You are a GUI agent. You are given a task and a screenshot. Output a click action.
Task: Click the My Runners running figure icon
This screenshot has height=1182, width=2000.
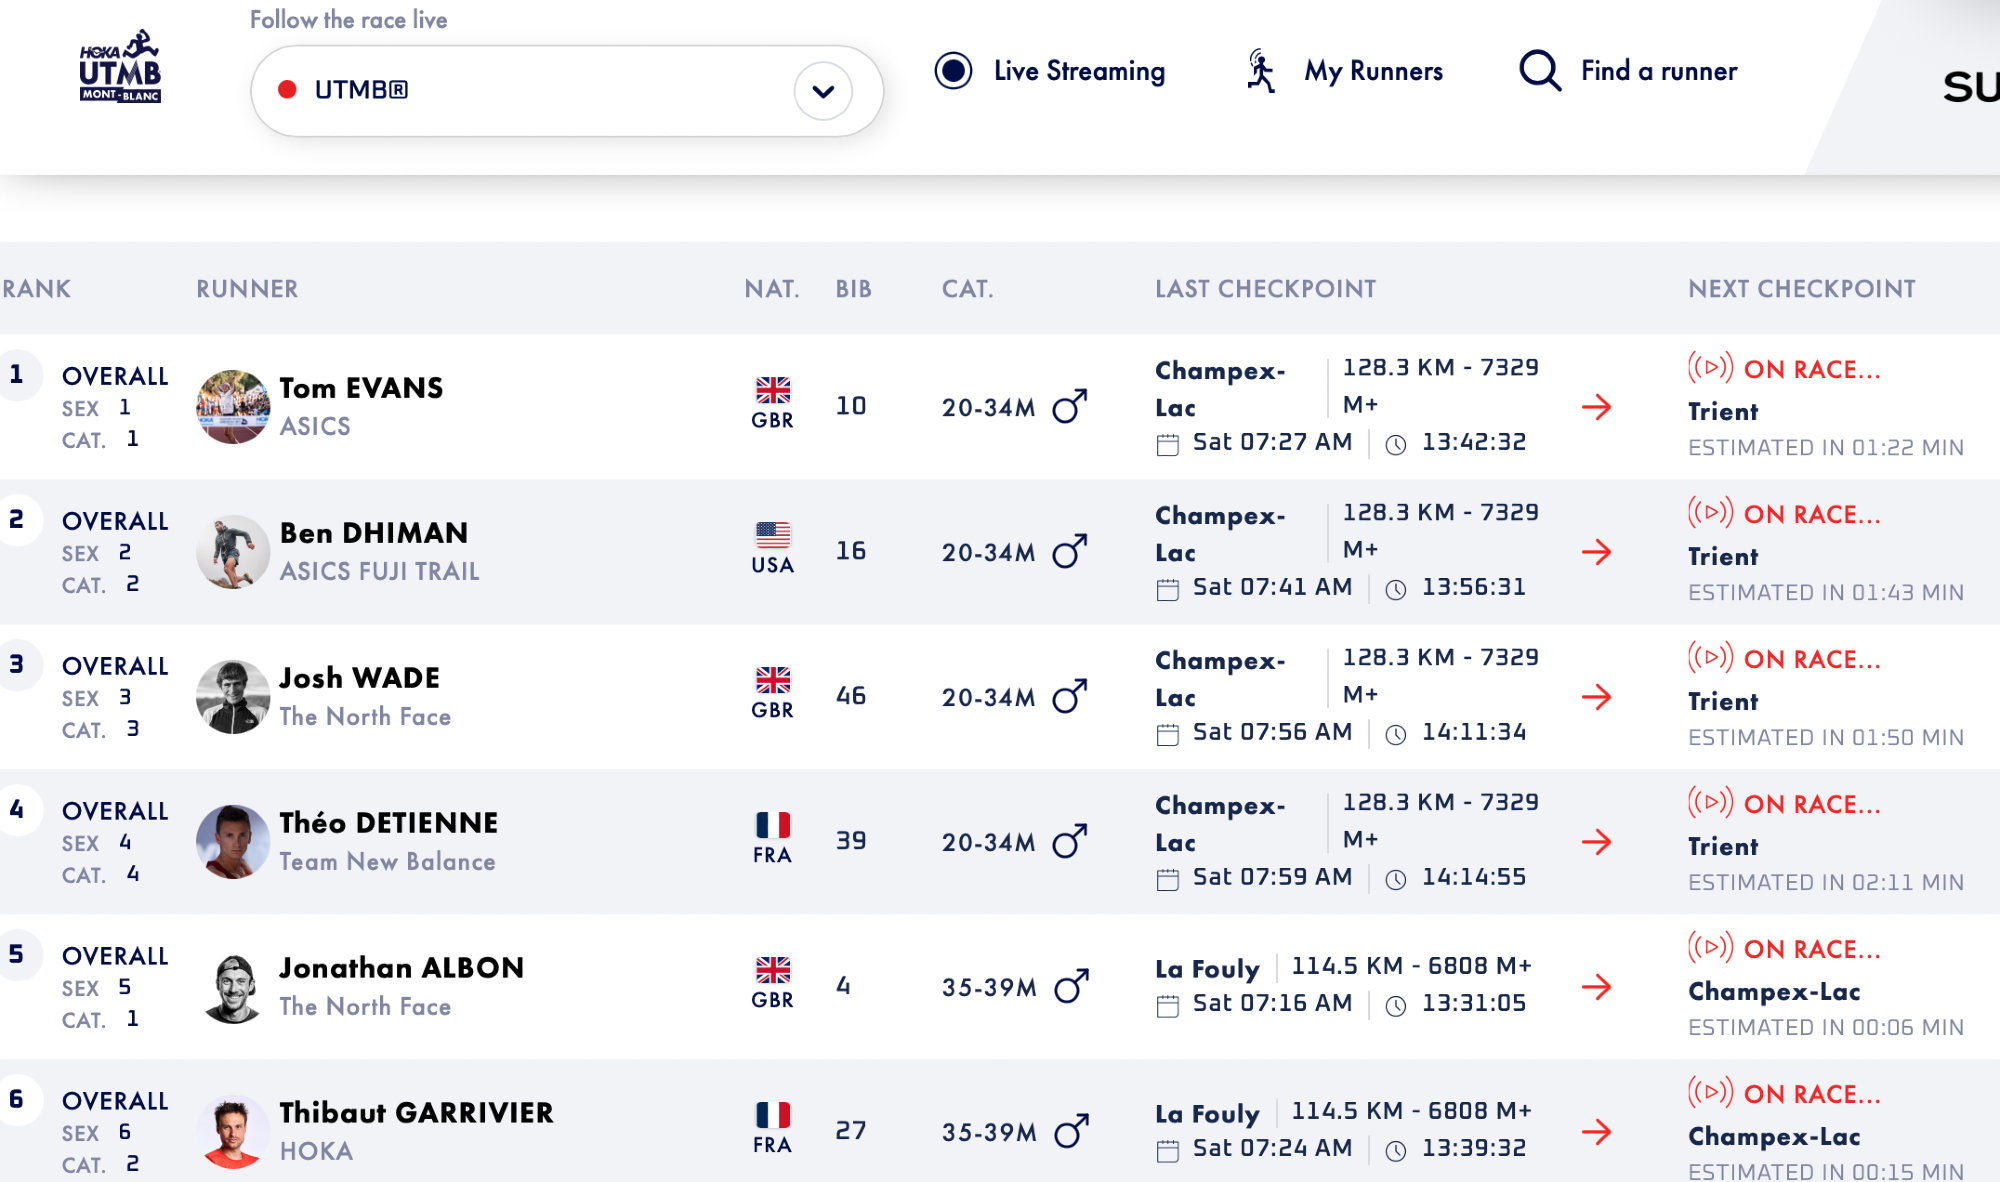point(1261,71)
